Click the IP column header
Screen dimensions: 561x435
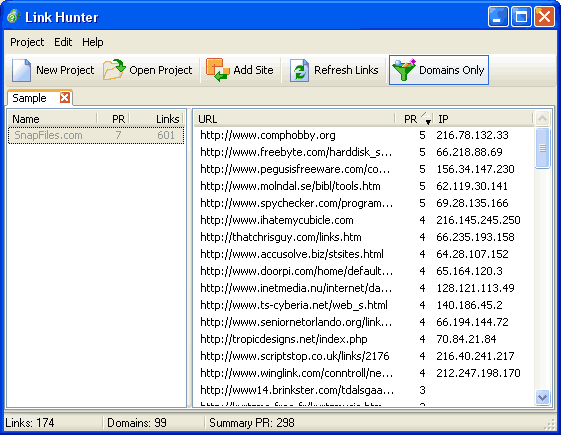[483, 119]
